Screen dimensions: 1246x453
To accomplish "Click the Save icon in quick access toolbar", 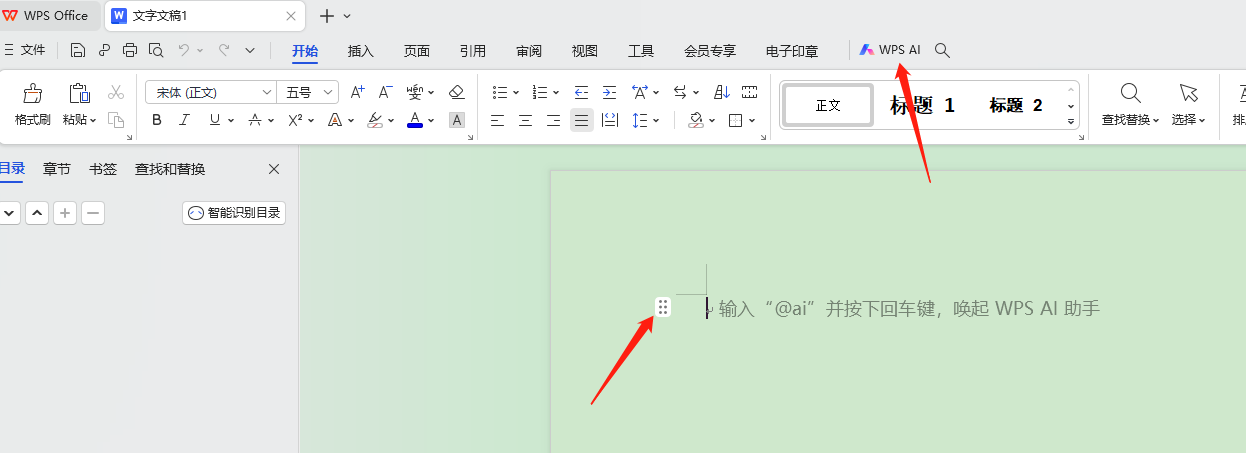I will 78,50.
